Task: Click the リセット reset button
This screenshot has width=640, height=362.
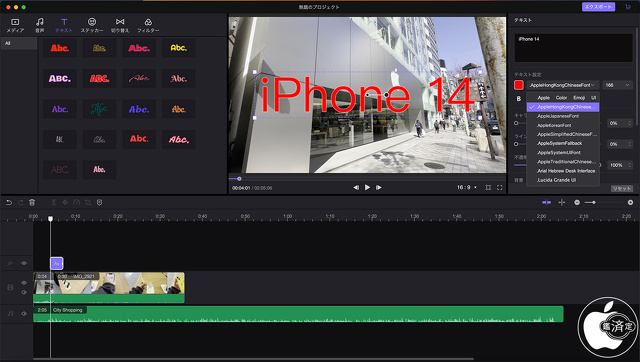Action: coord(622,189)
